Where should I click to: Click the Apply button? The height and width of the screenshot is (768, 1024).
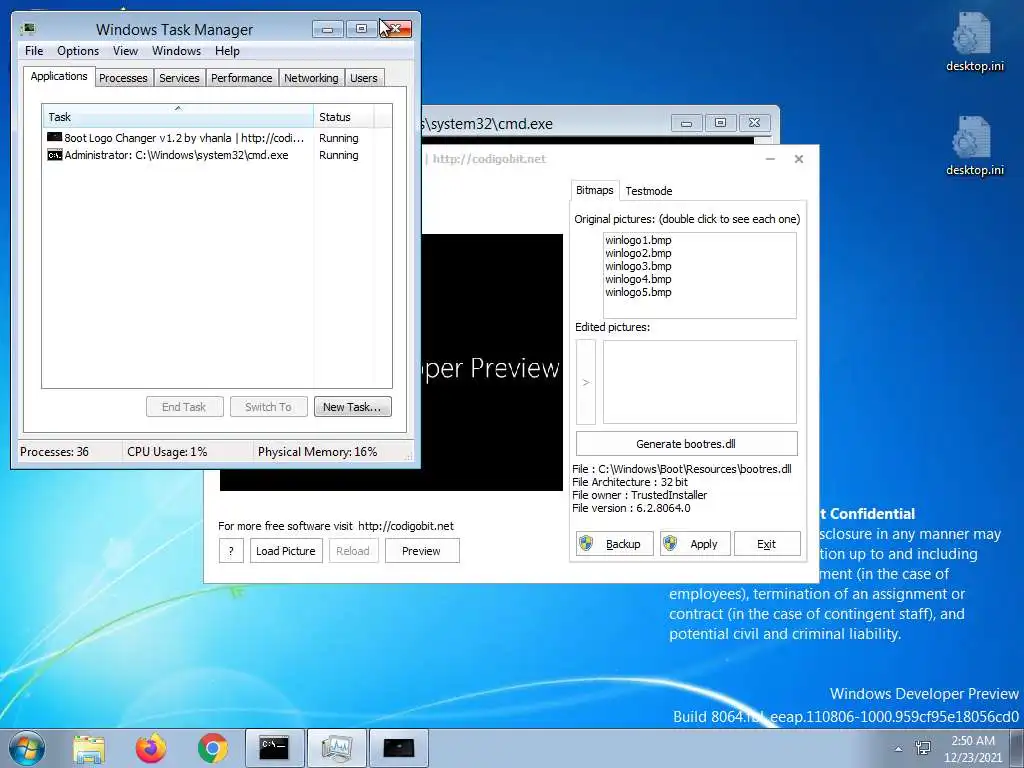click(x=694, y=543)
